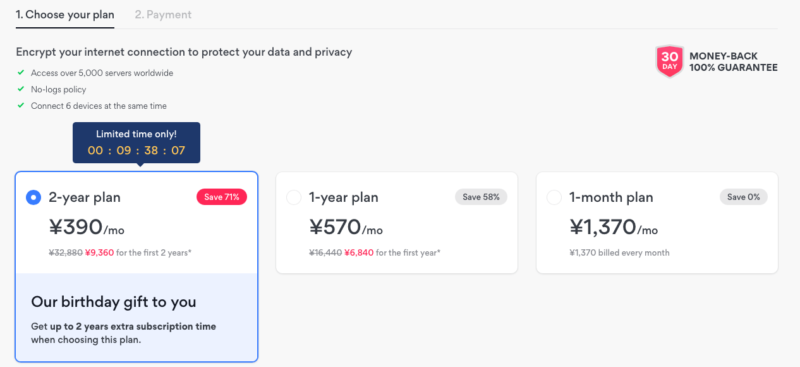800x367 pixels.
Task: Click the gray Save 58% badge
Action: 481,197
